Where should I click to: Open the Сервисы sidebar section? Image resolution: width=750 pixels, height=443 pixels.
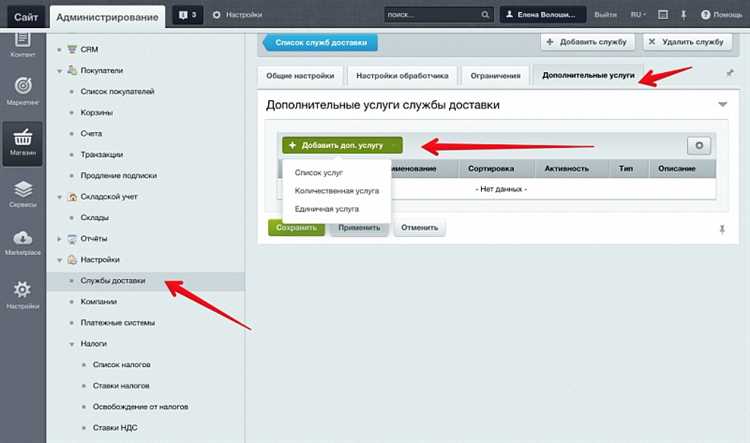pos(22,194)
